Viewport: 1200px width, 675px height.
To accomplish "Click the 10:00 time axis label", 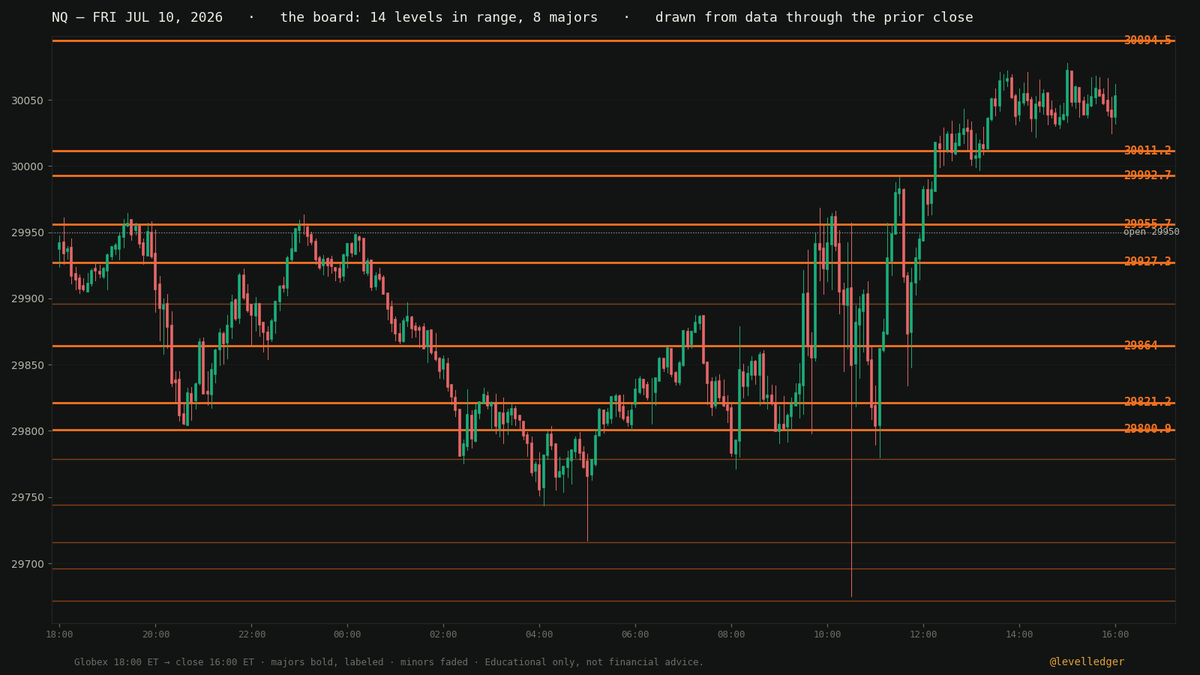I will point(827,634).
